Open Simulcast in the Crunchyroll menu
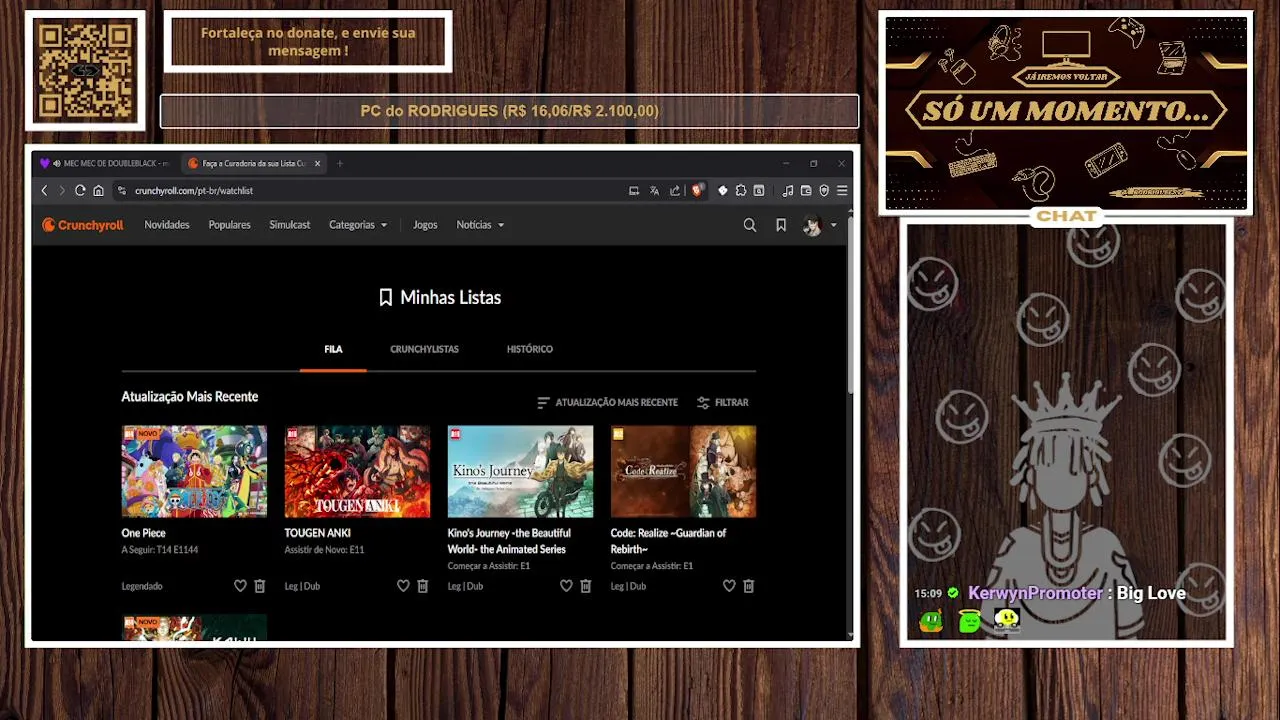Screen dimensions: 1280x720 [x=289, y=225]
